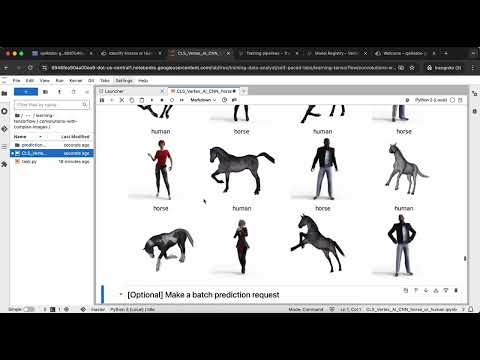Copy the selected cell from the notebook toolbar

132,100
